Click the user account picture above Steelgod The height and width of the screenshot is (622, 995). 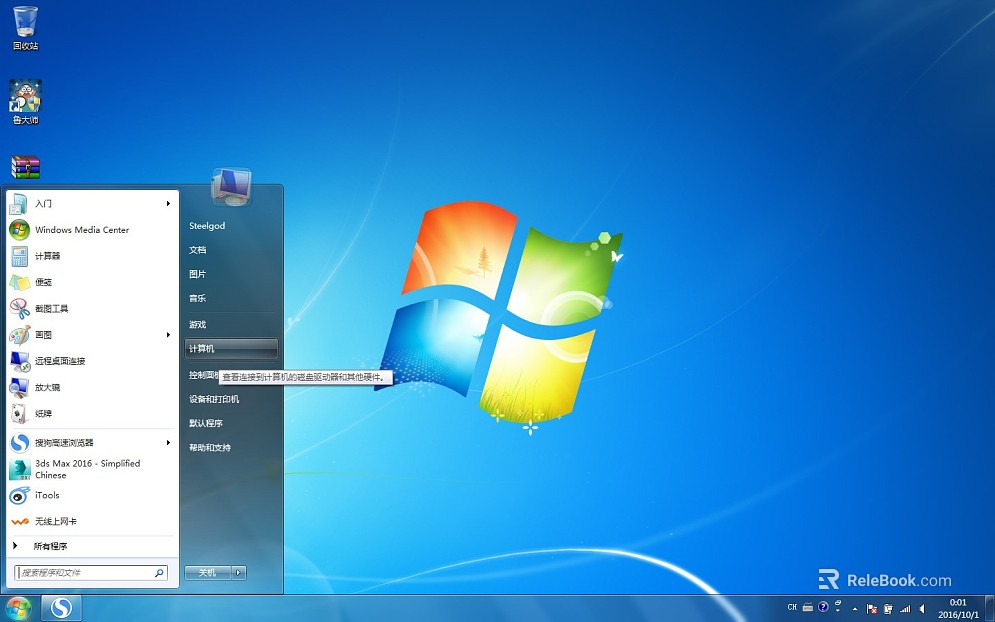click(231, 186)
